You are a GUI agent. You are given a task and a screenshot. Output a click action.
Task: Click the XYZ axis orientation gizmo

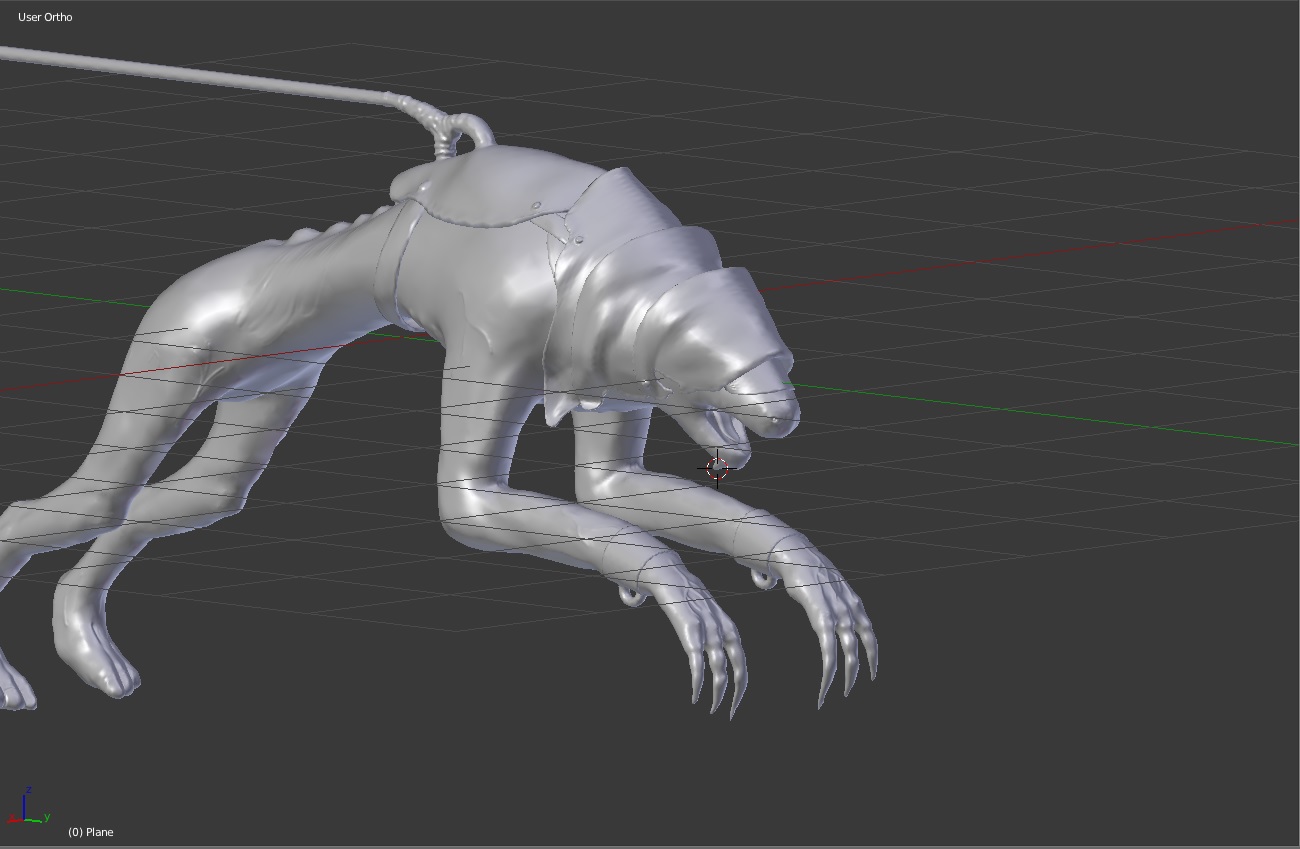click(x=28, y=808)
